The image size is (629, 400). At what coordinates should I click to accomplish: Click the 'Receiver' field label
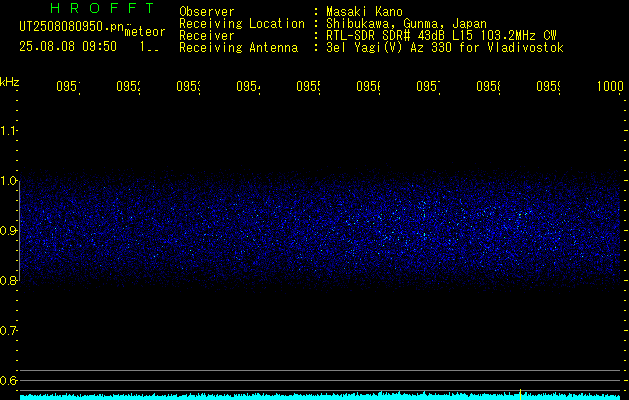pyautogui.click(x=207, y=36)
